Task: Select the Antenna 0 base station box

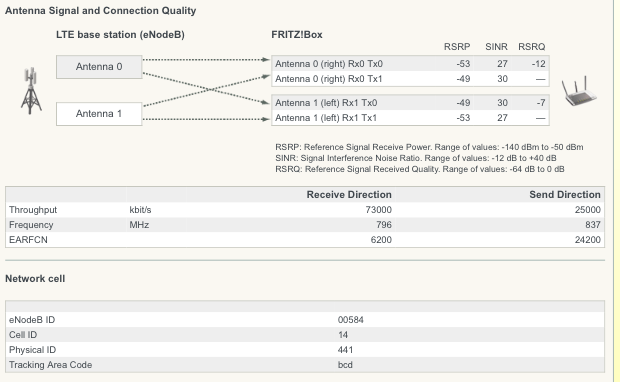Action: (99, 67)
